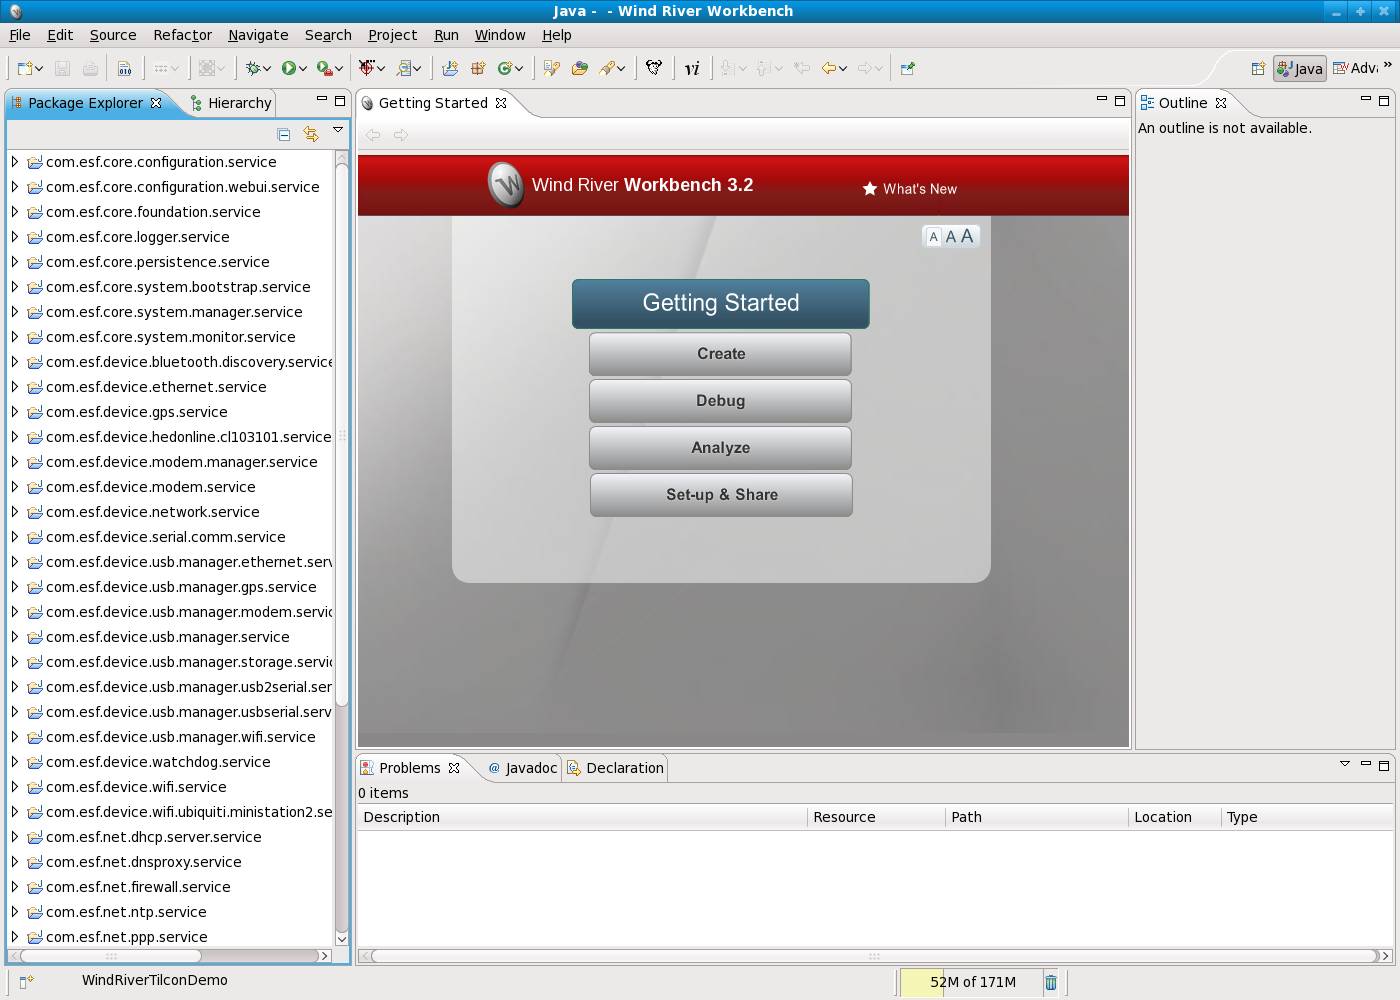Screen dimensions: 1400x1000
Task: Click the flashlight Search toolbar icon
Action: coord(607,68)
